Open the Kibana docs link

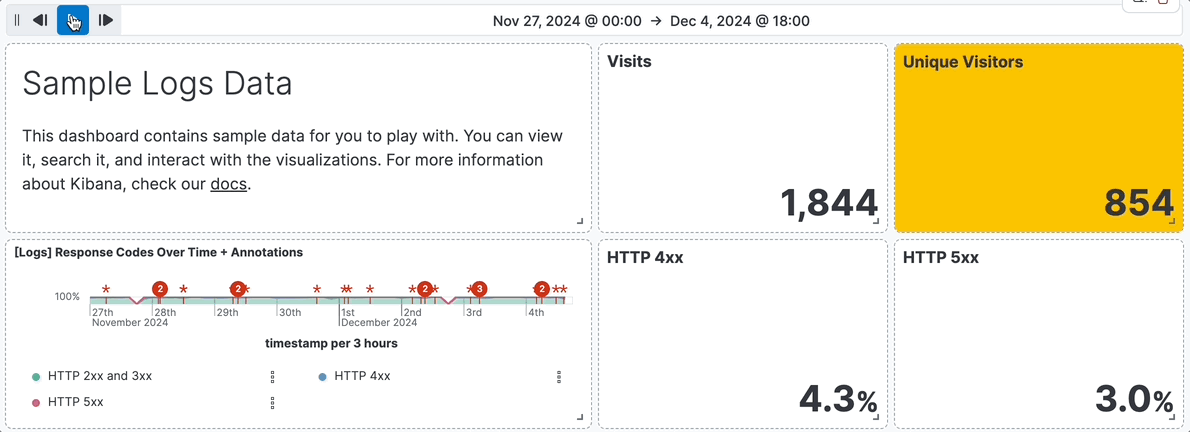coord(228,184)
